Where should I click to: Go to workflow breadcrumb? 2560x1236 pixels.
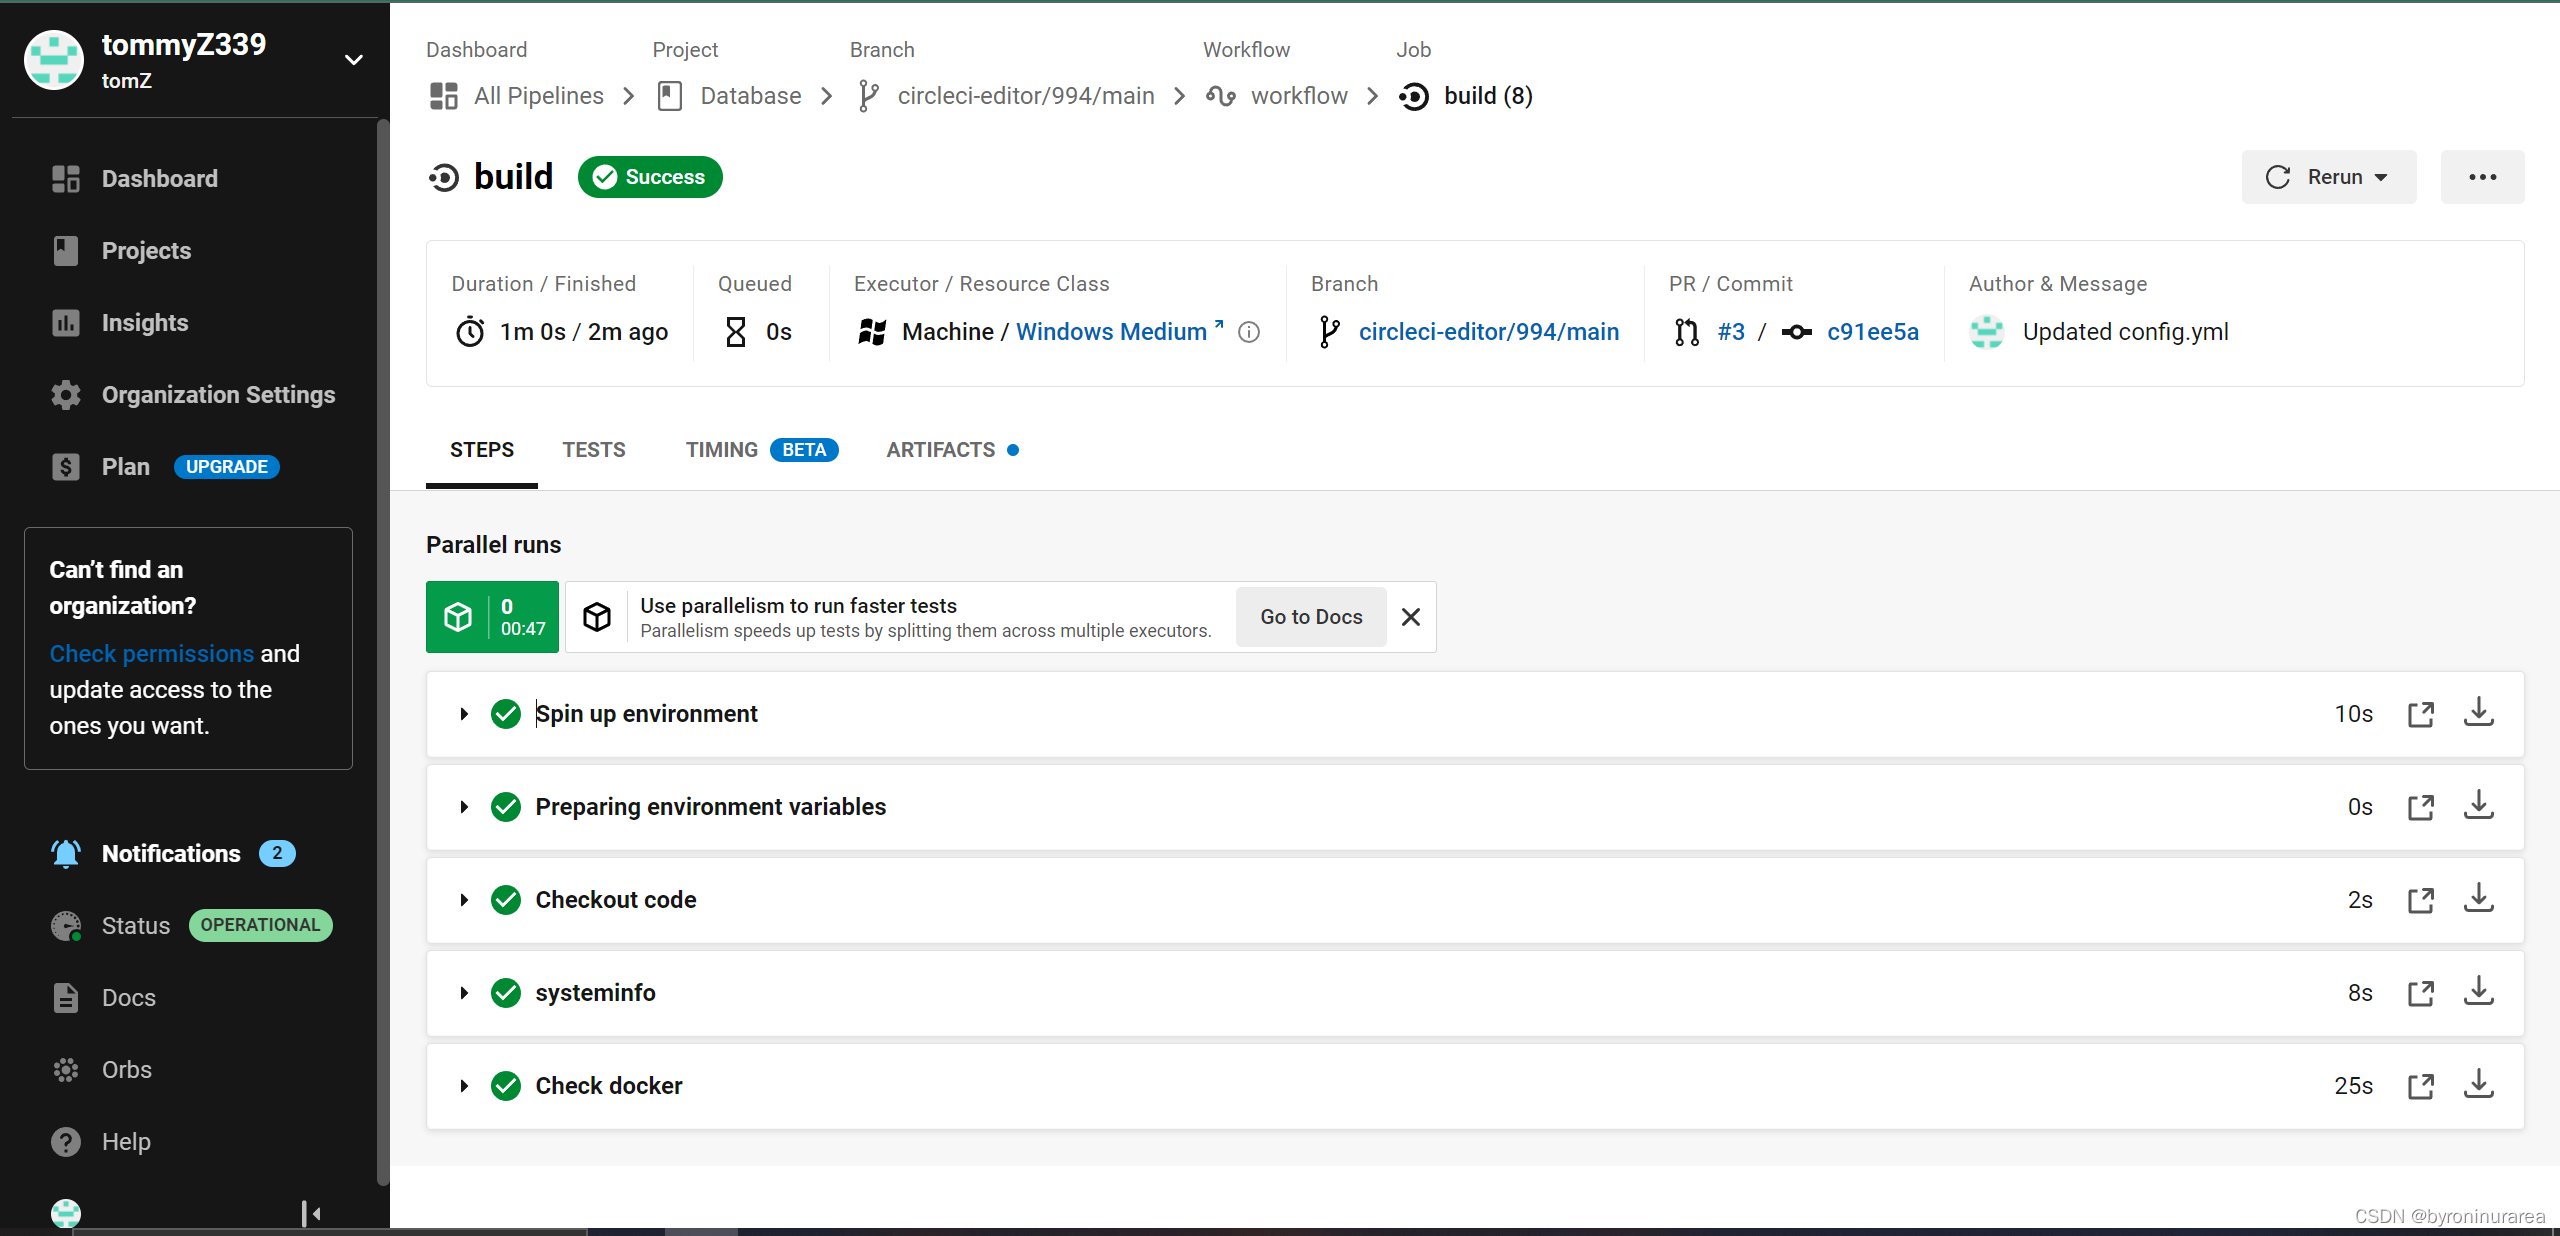pyautogui.click(x=1277, y=96)
